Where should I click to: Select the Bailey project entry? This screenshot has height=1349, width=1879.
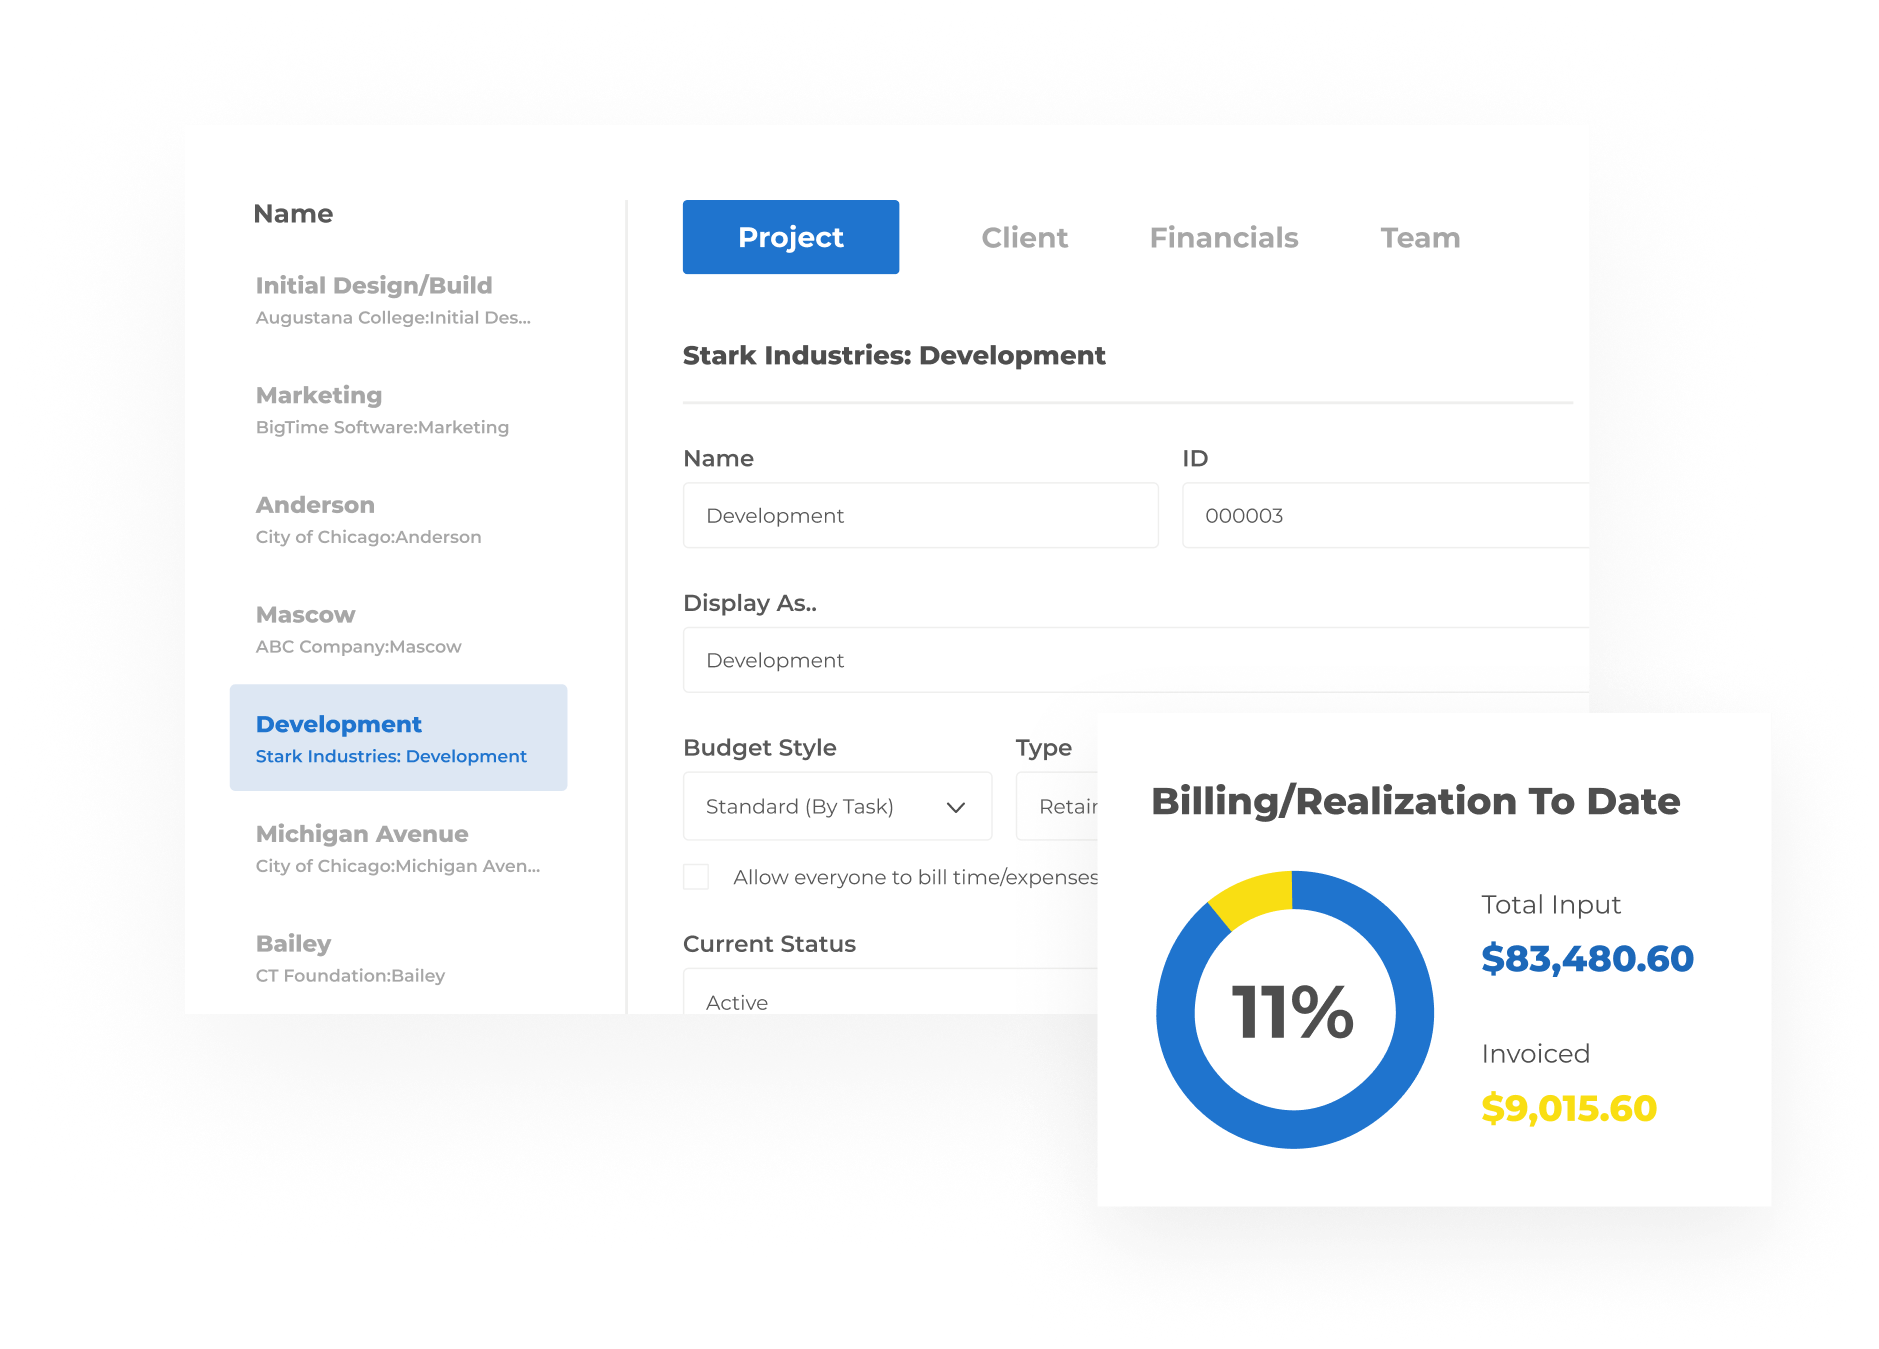coord(398,958)
